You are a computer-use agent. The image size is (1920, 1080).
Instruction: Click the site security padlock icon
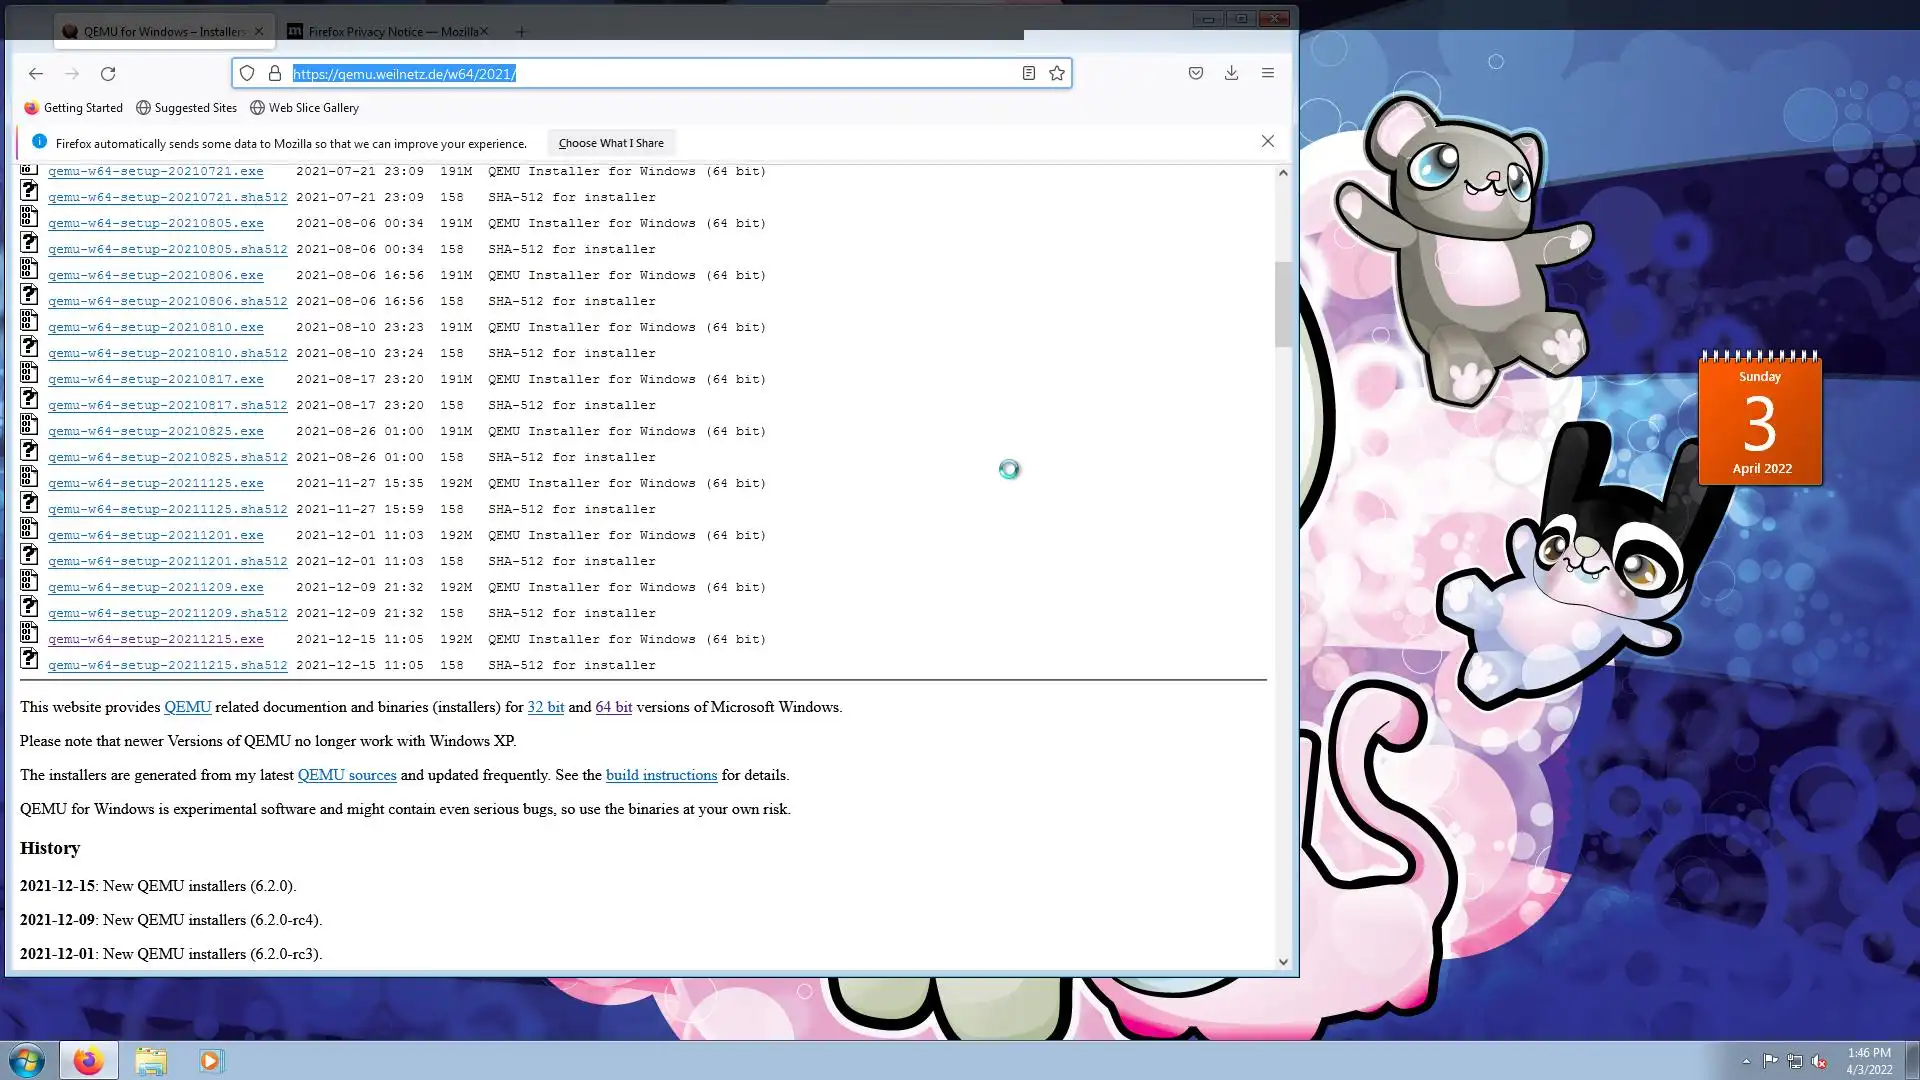[x=275, y=73]
